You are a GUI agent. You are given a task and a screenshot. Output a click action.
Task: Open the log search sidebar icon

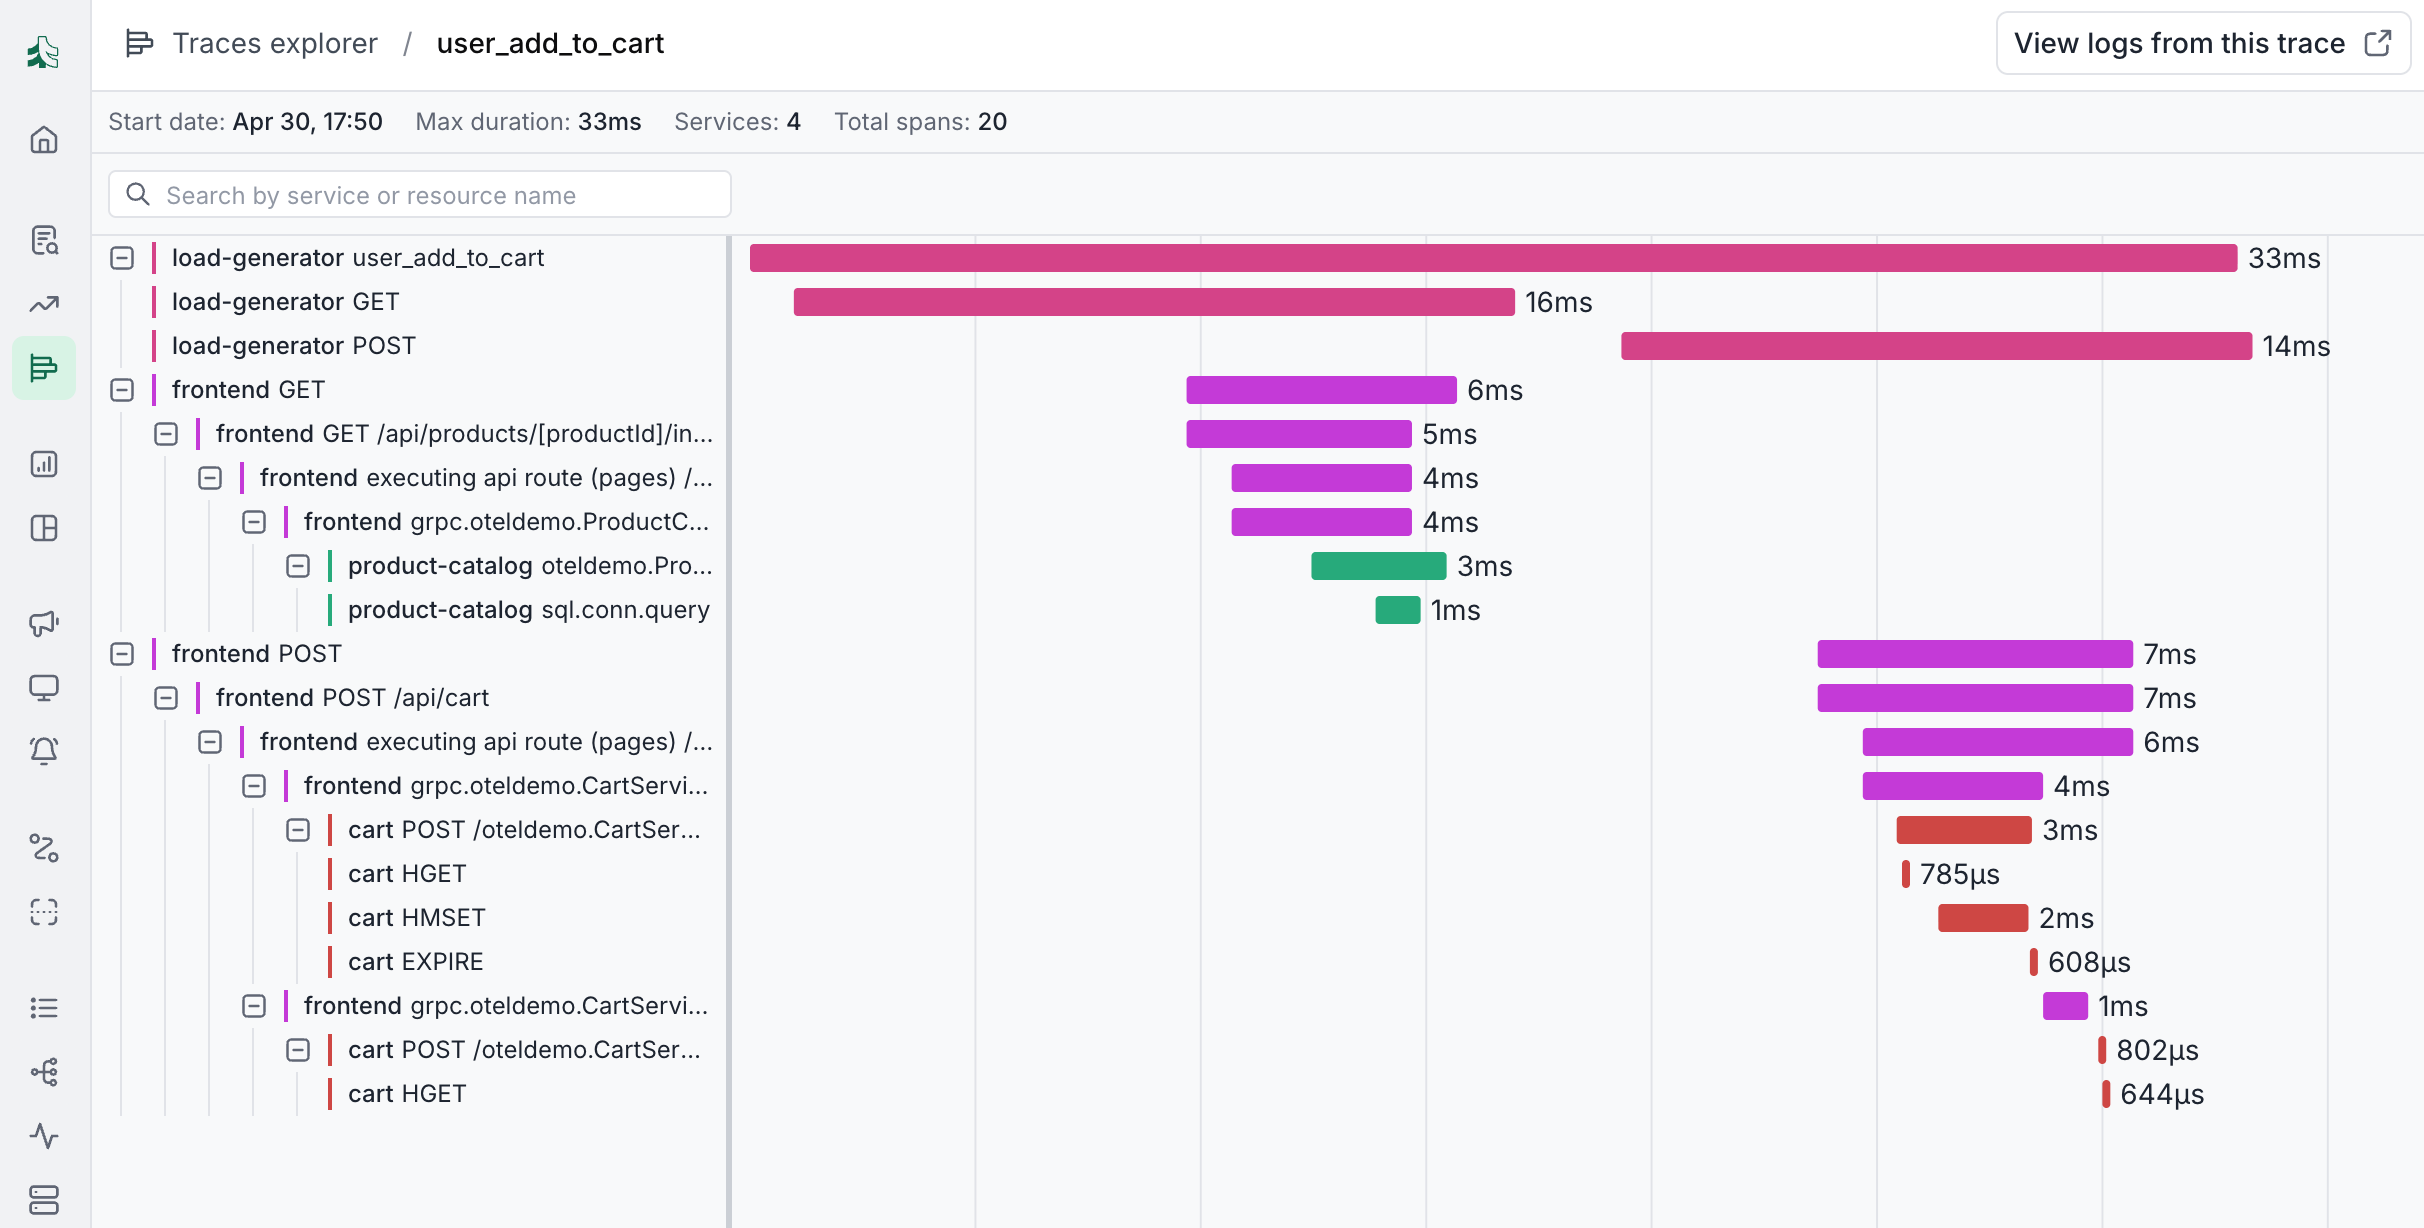[x=44, y=240]
